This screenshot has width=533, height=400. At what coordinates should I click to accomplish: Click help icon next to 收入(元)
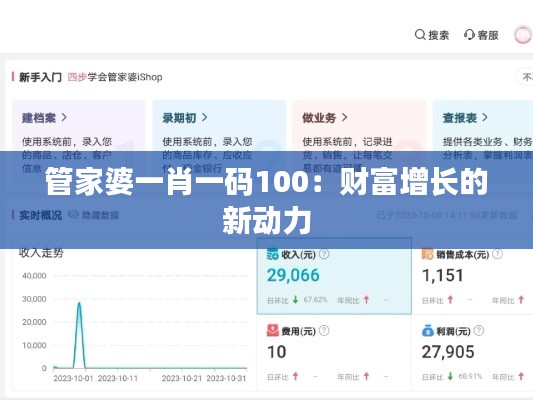324,254
